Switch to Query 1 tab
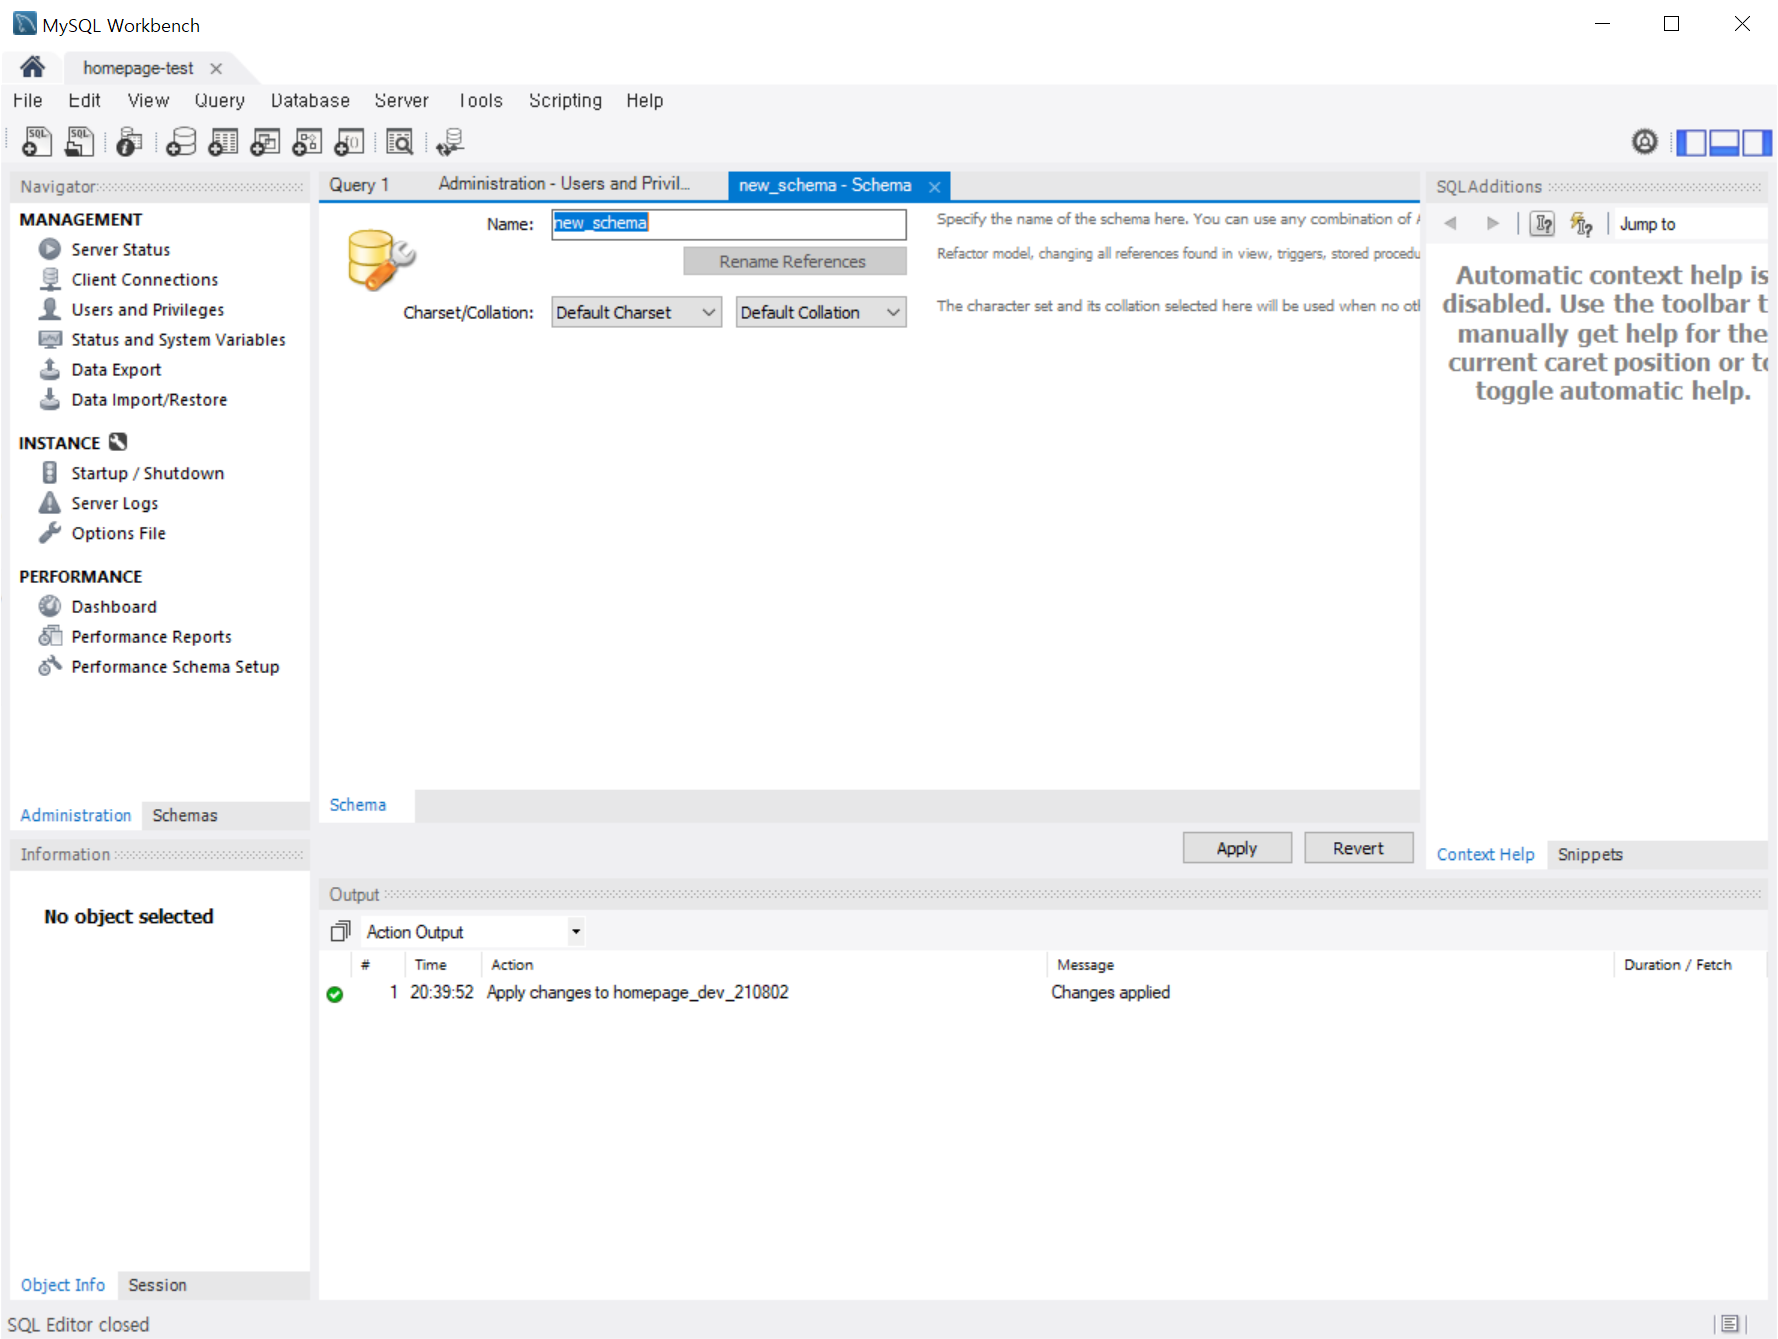Screen dimensions: 1778x1339 359,185
